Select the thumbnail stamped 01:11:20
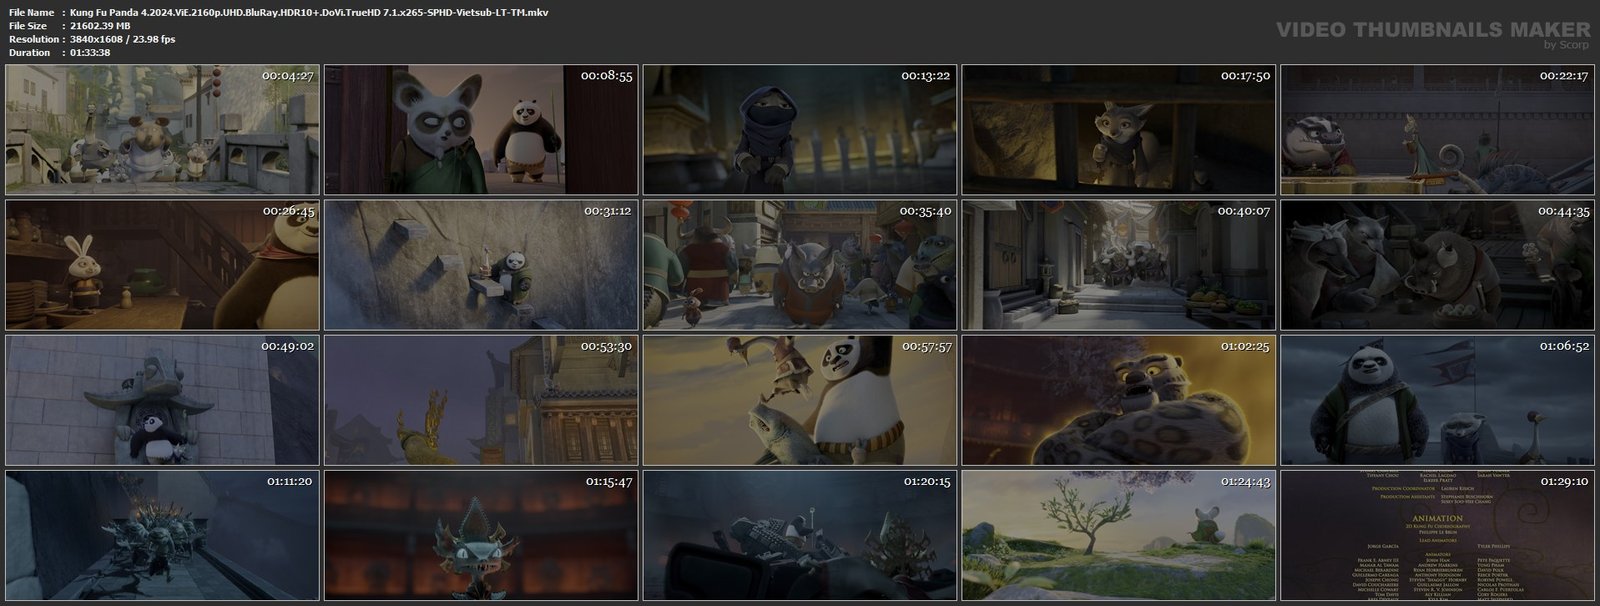Image resolution: width=1600 pixels, height=606 pixels. [x=162, y=535]
